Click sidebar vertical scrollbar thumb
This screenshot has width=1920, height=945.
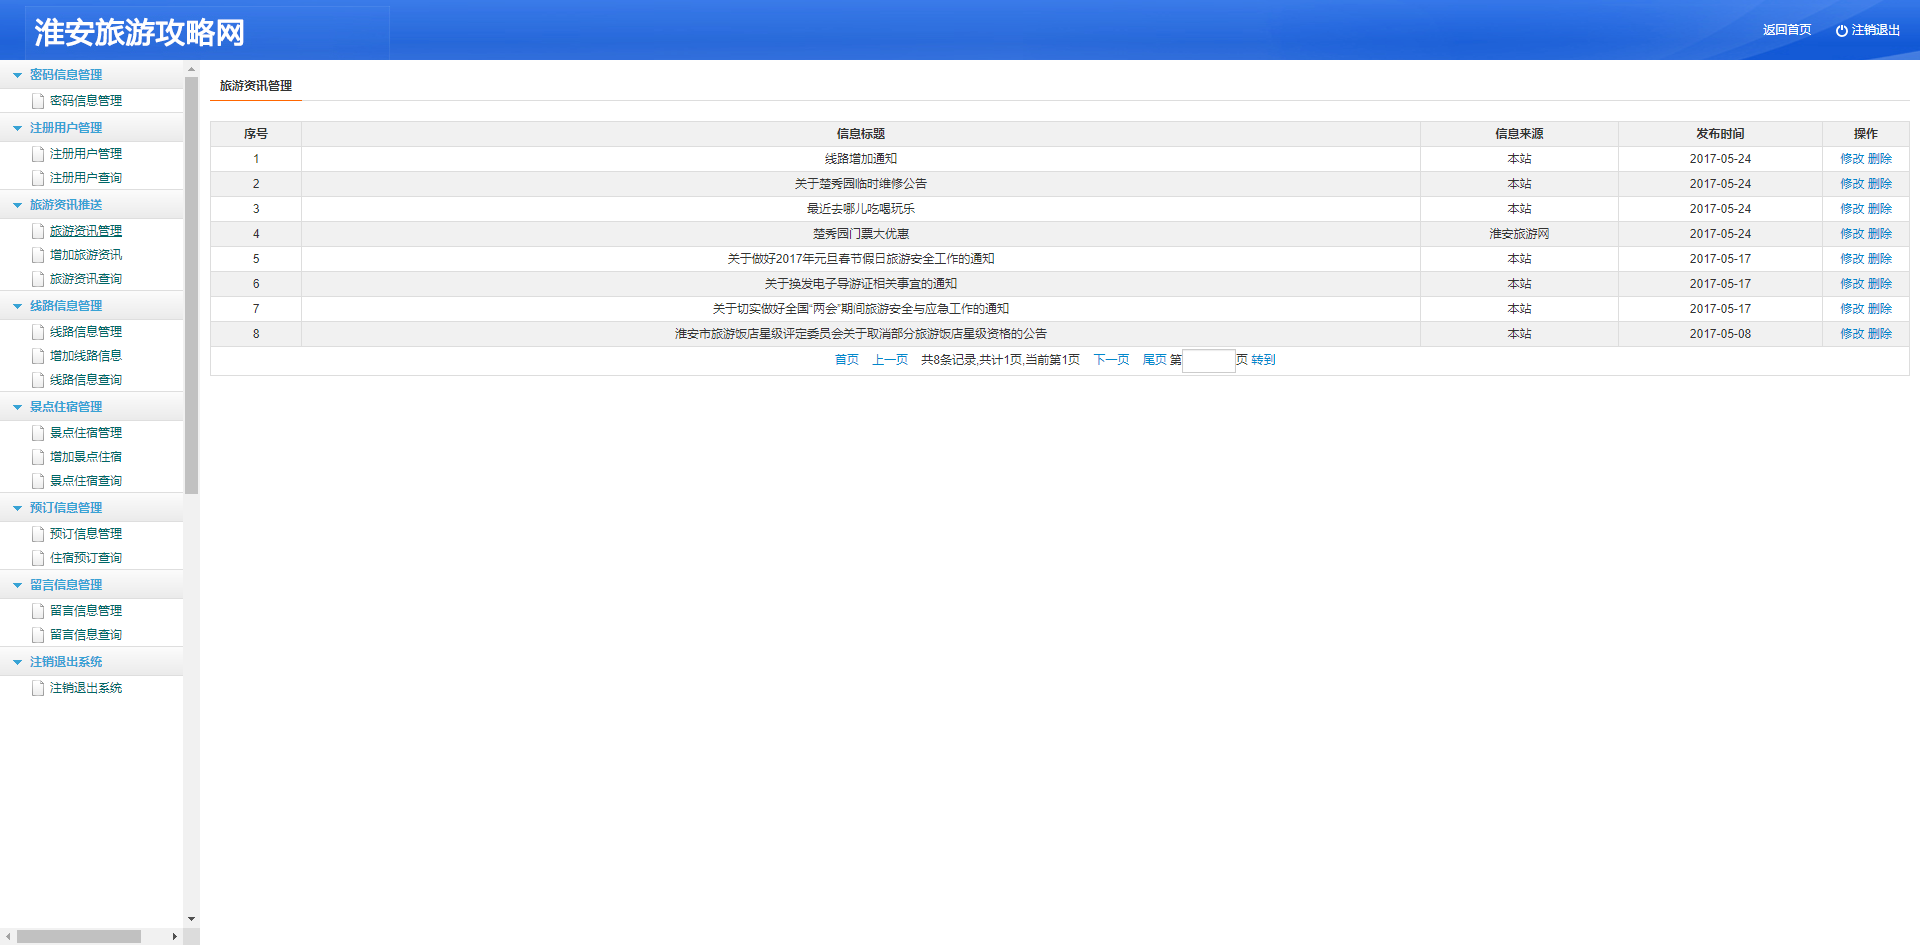pyautogui.click(x=192, y=285)
